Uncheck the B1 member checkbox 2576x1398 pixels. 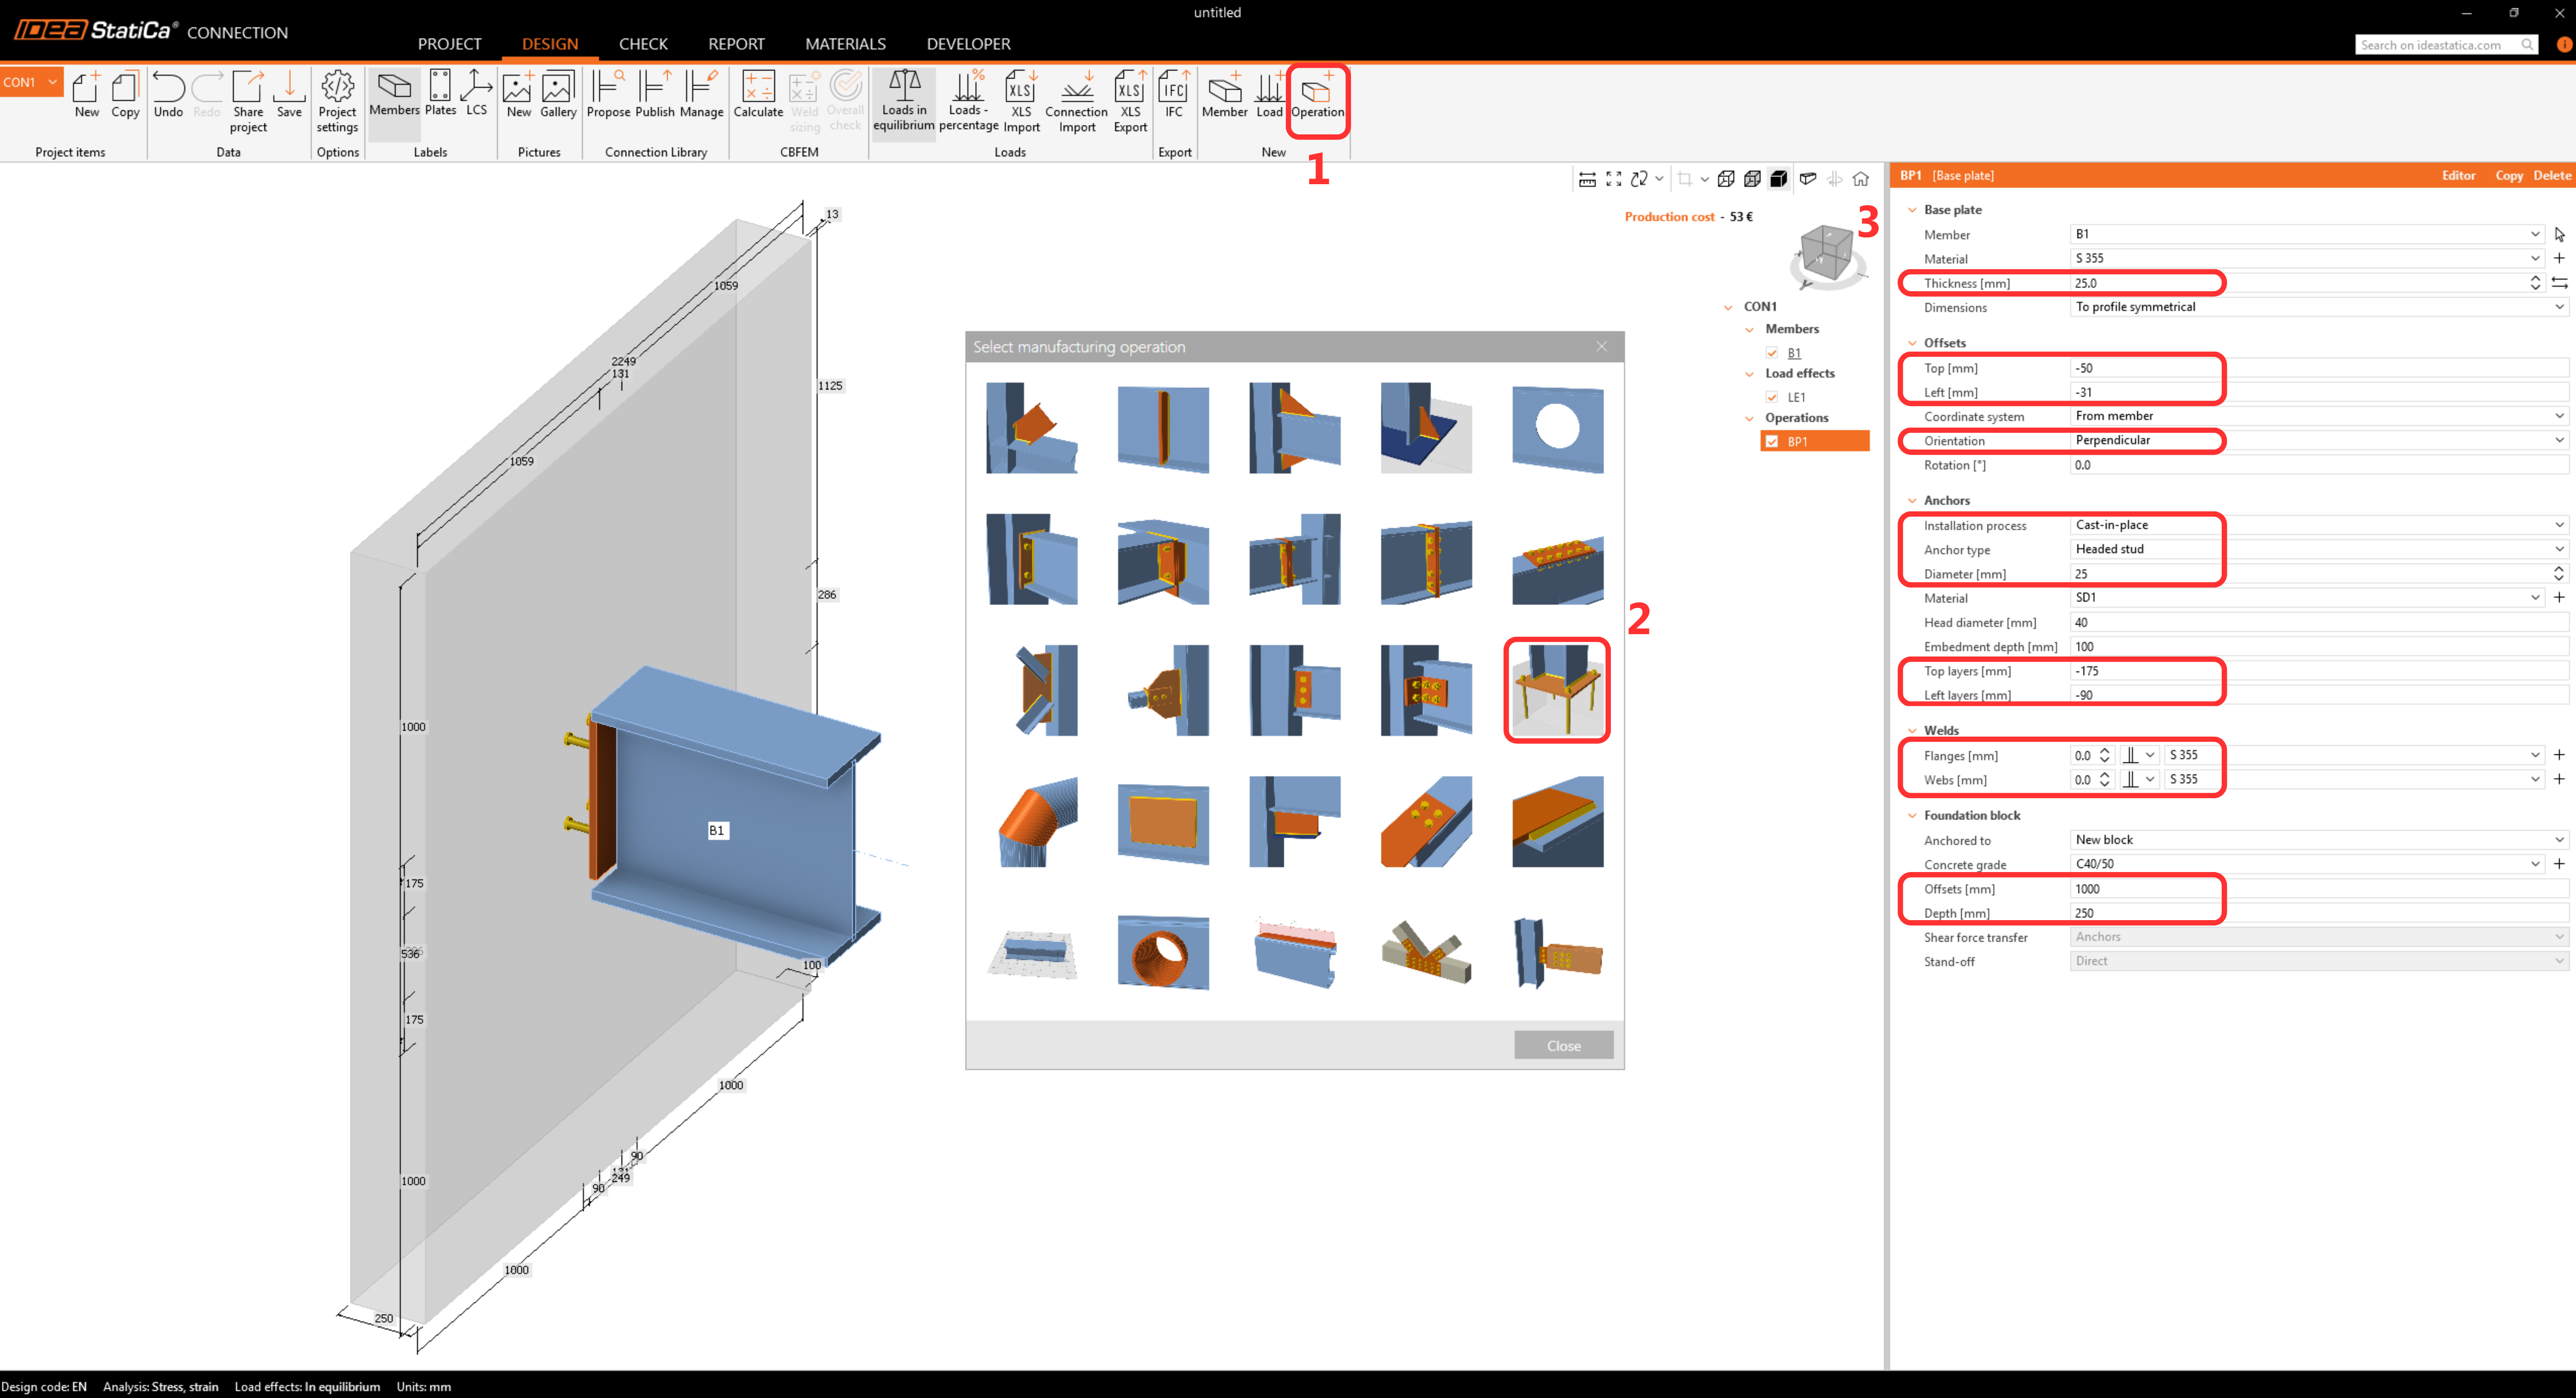pyautogui.click(x=1772, y=353)
